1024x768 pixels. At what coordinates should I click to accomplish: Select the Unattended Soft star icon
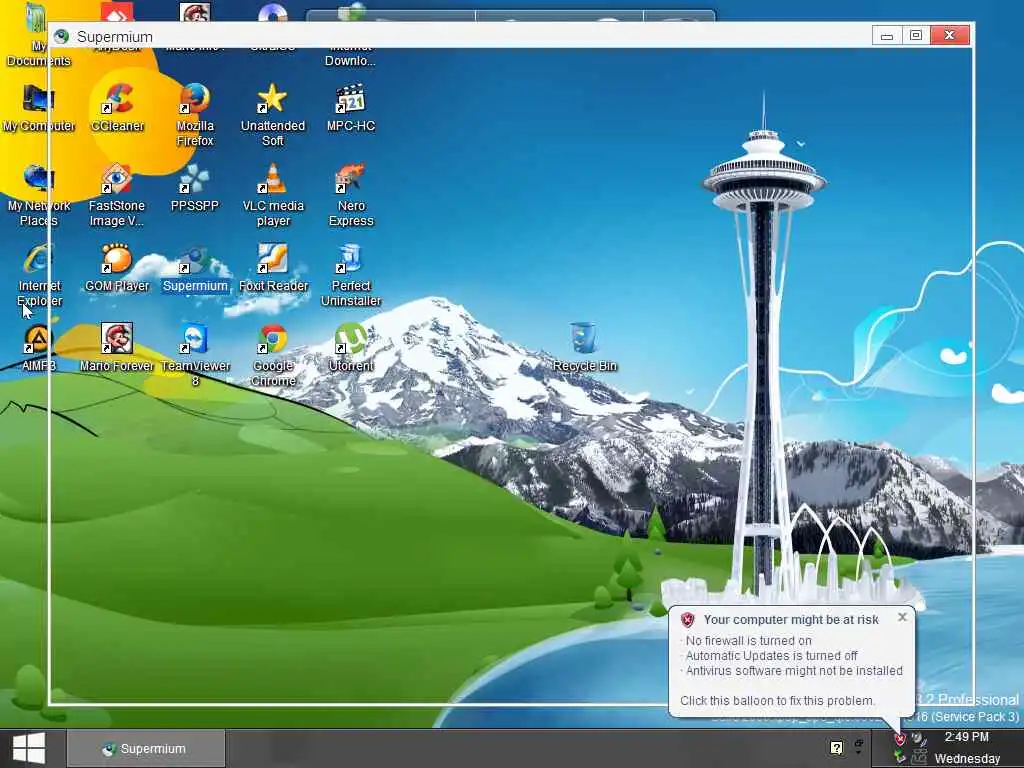[x=273, y=114]
